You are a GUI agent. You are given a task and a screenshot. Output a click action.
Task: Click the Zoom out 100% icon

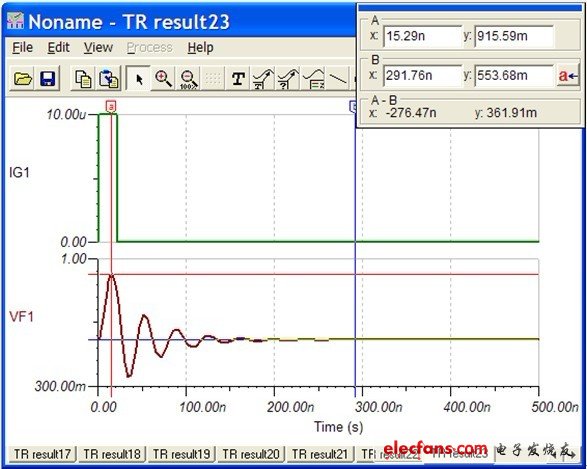(x=188, y=79)
